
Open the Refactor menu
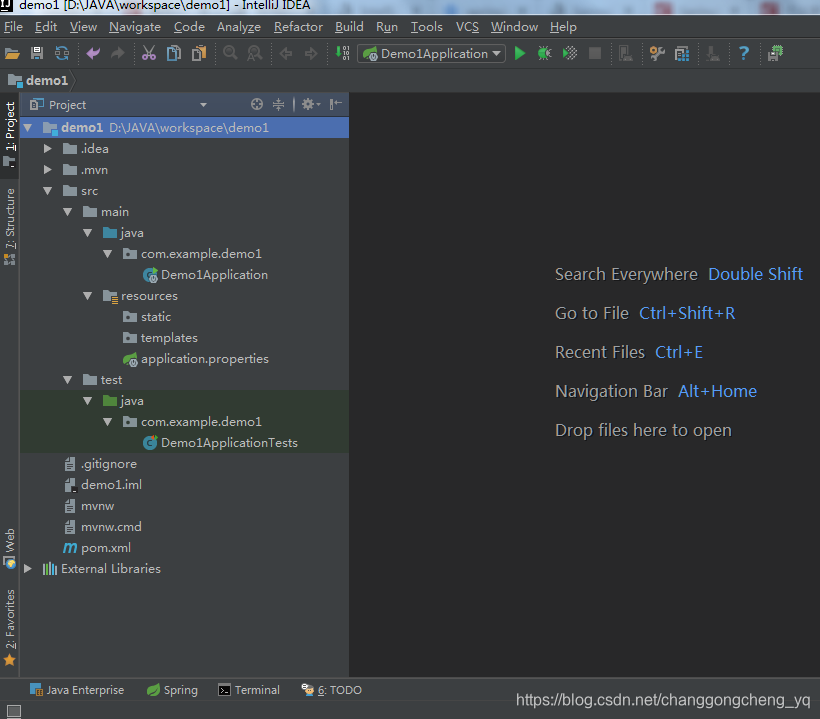pyautogui.click(x=298, y=27)
